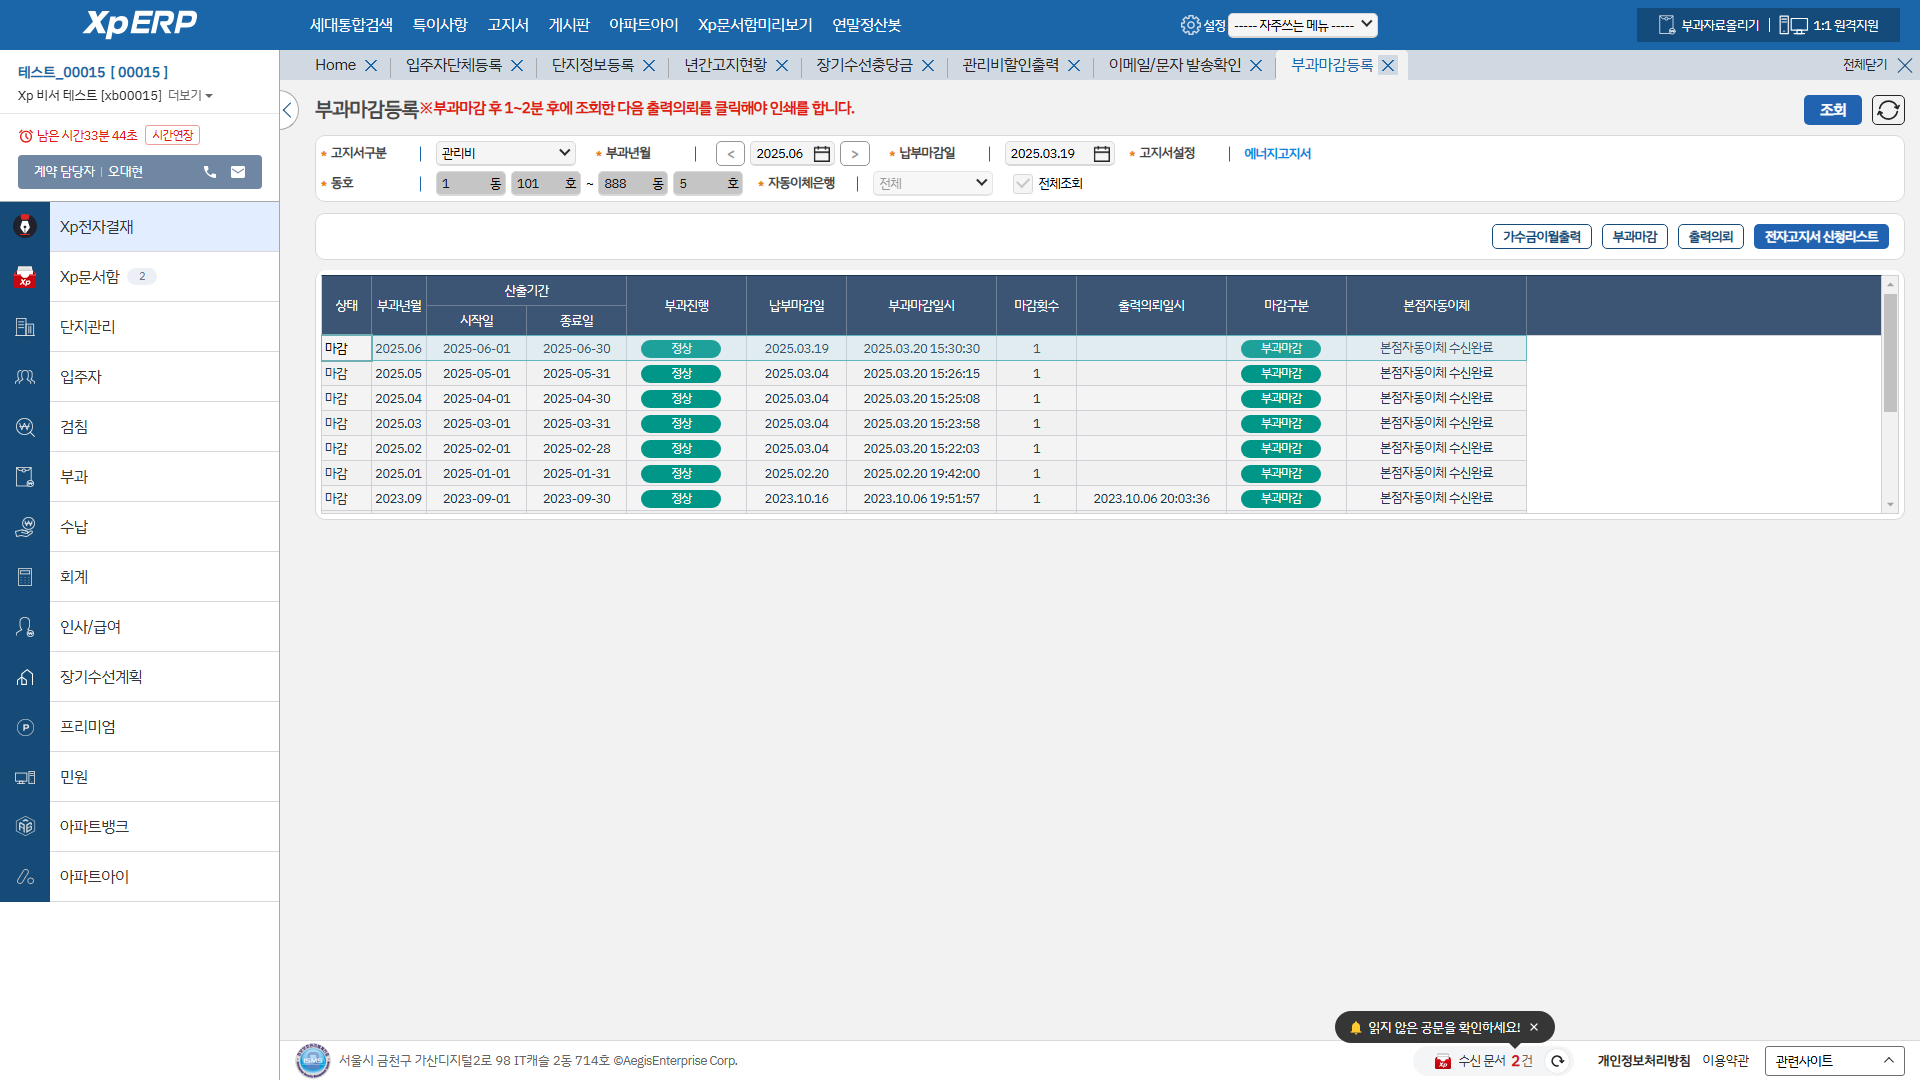The image size is (1920, 1080).
Task: Dismiss the unread notice notification popup
Action: [x=1534, y=1027]
